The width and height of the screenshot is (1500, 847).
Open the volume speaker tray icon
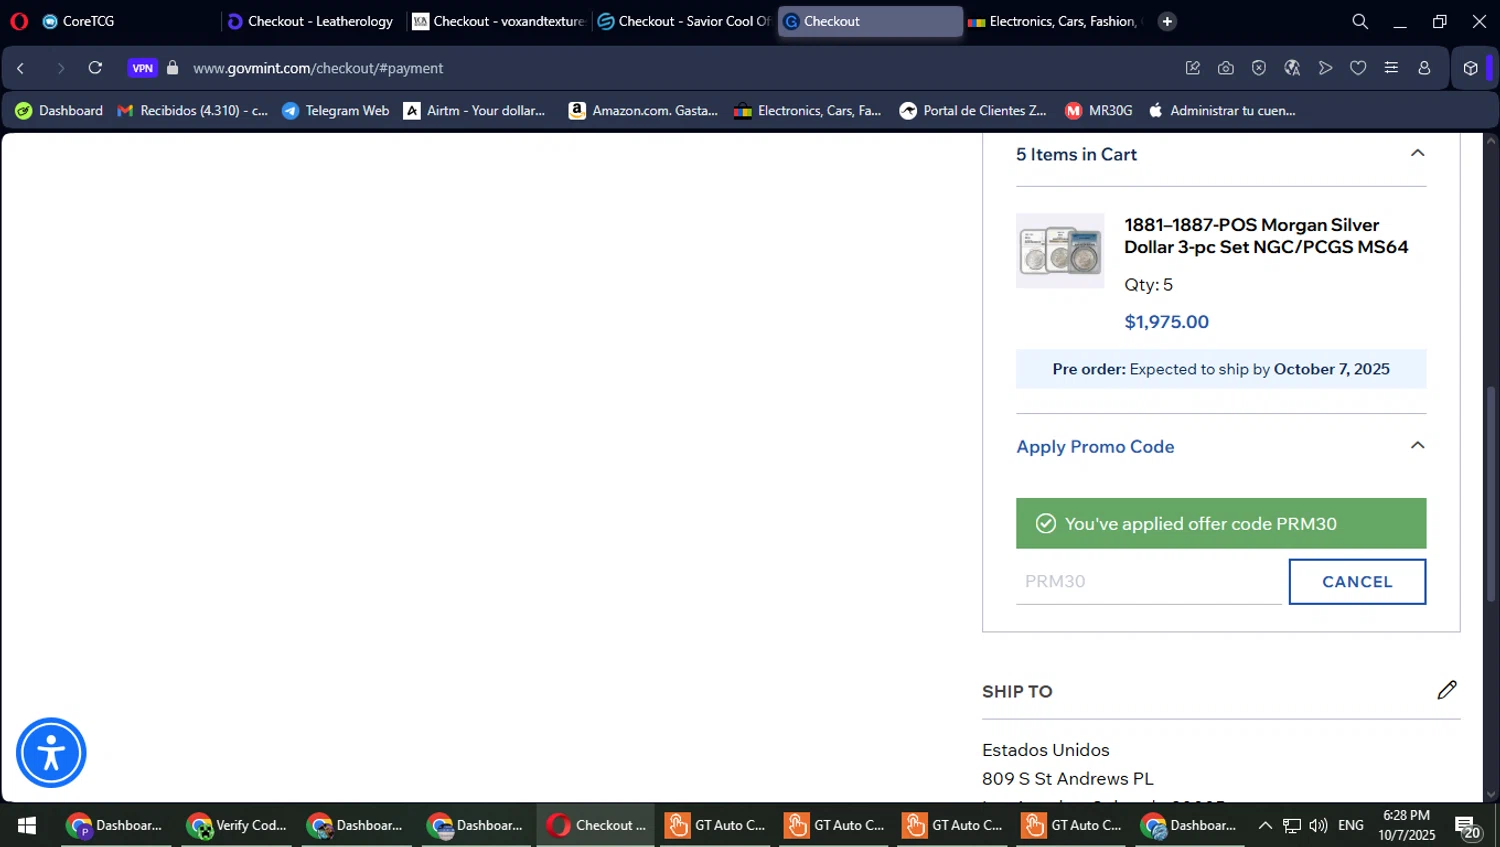tap(1318, 826)
